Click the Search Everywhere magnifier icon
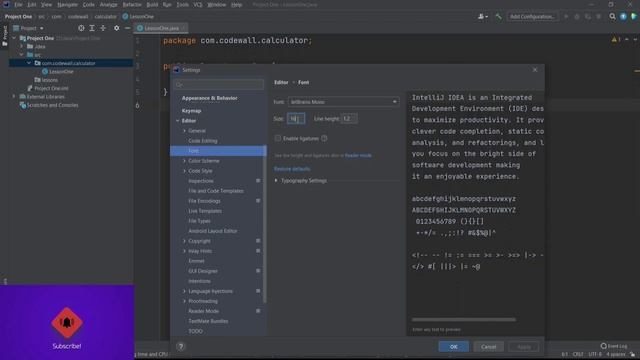This screenshot has width=640, height=360. pos(612,17)
